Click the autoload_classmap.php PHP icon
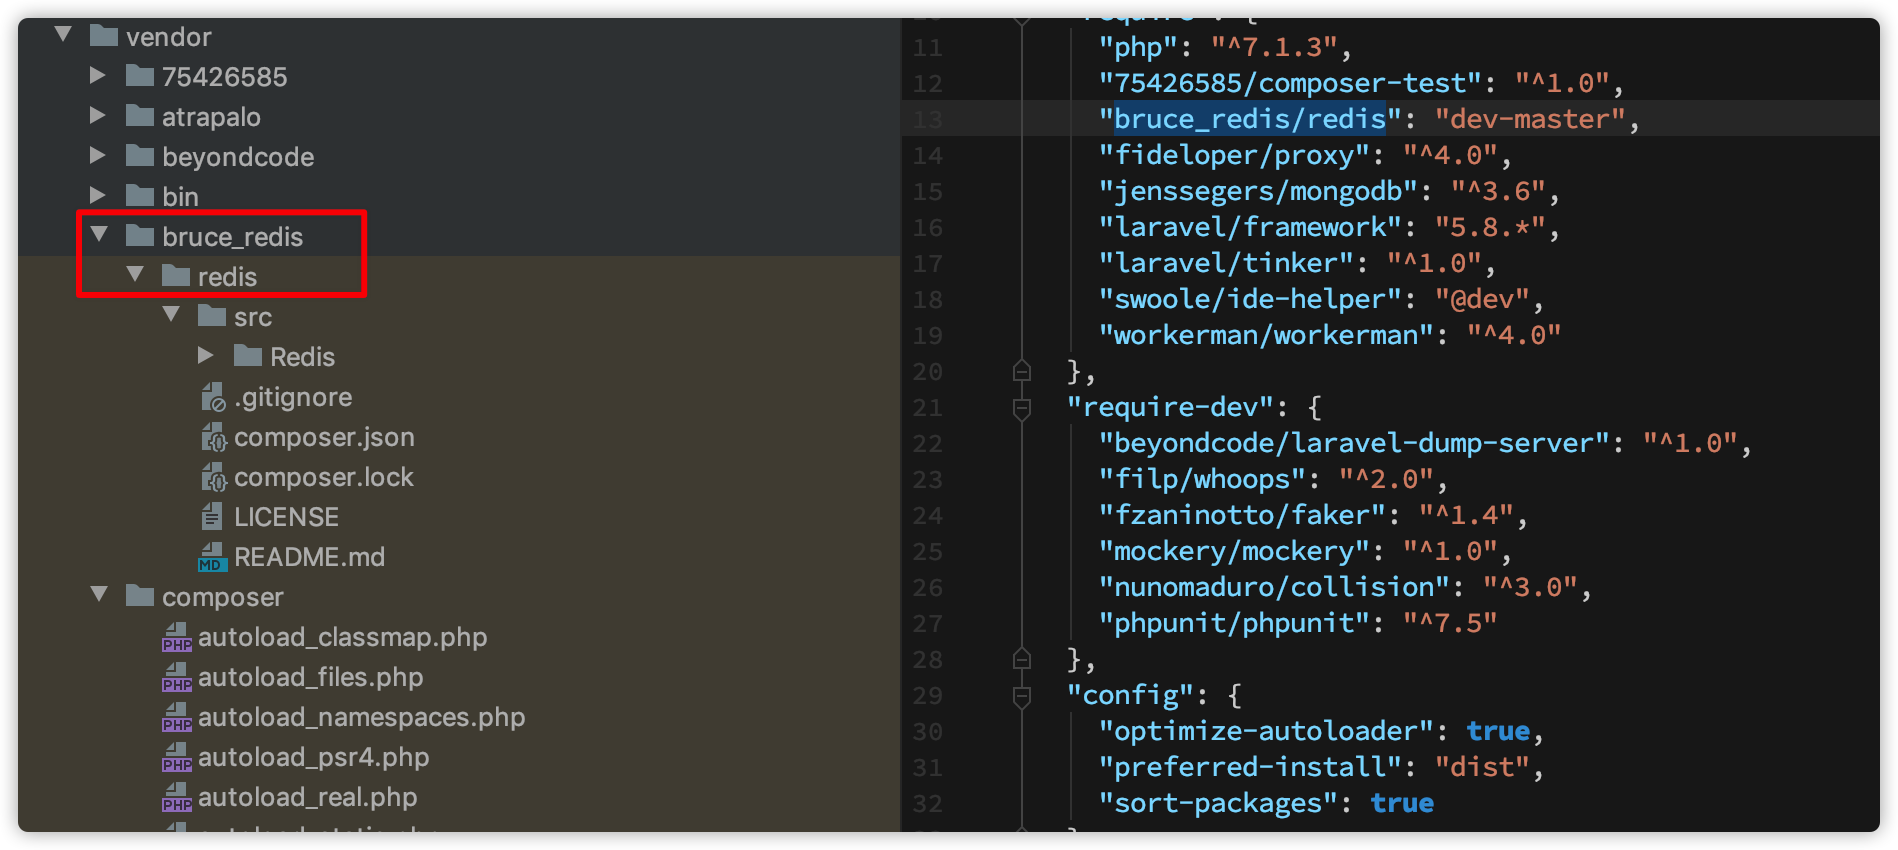Screen dimensions: 1898x850 tap(177, 637)
